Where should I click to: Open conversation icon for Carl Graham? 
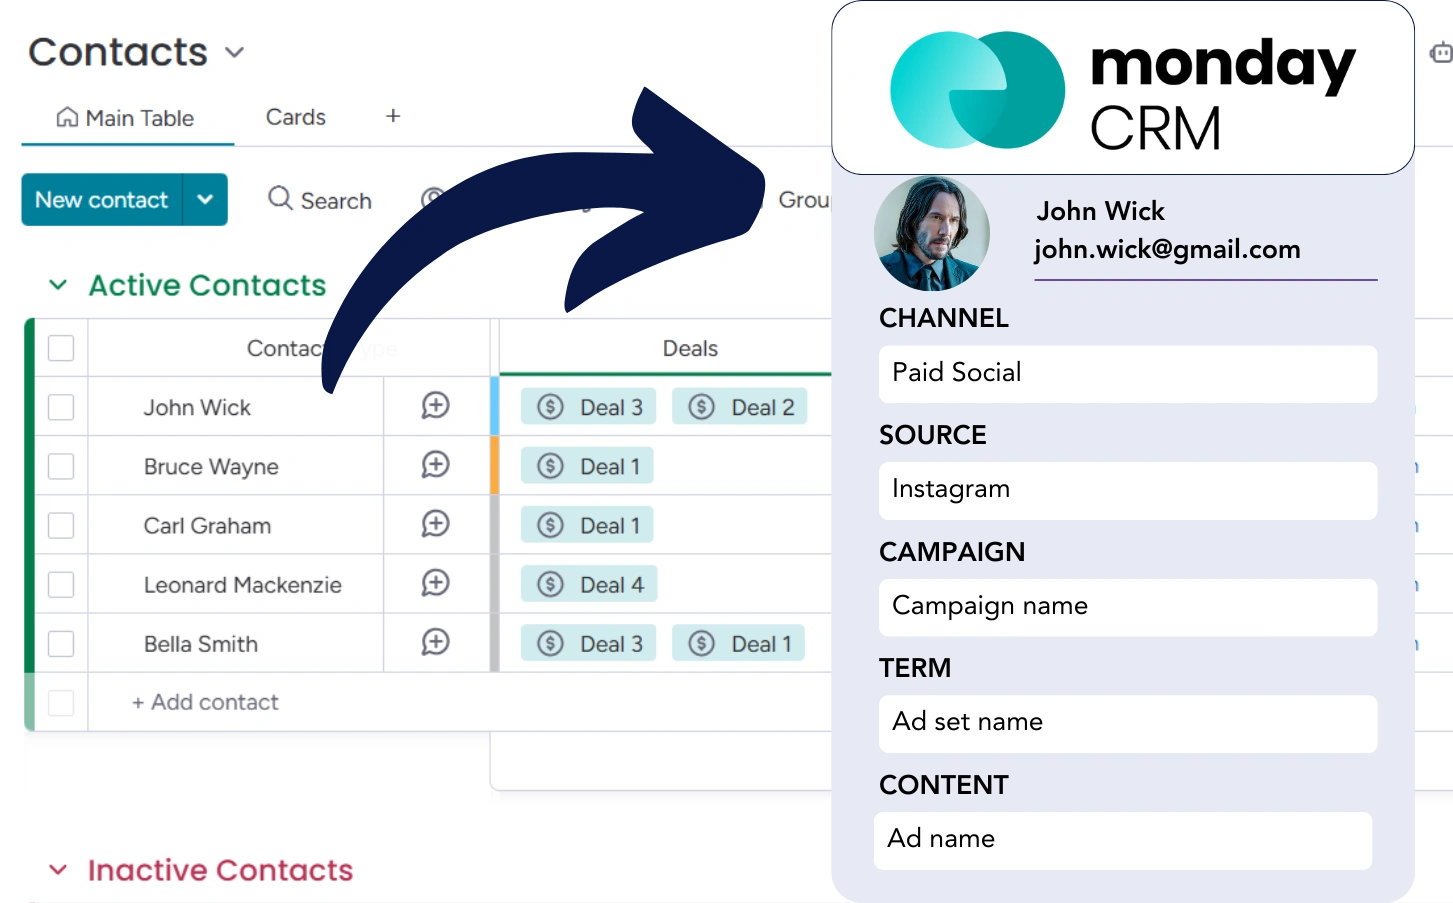pos(435,523)
